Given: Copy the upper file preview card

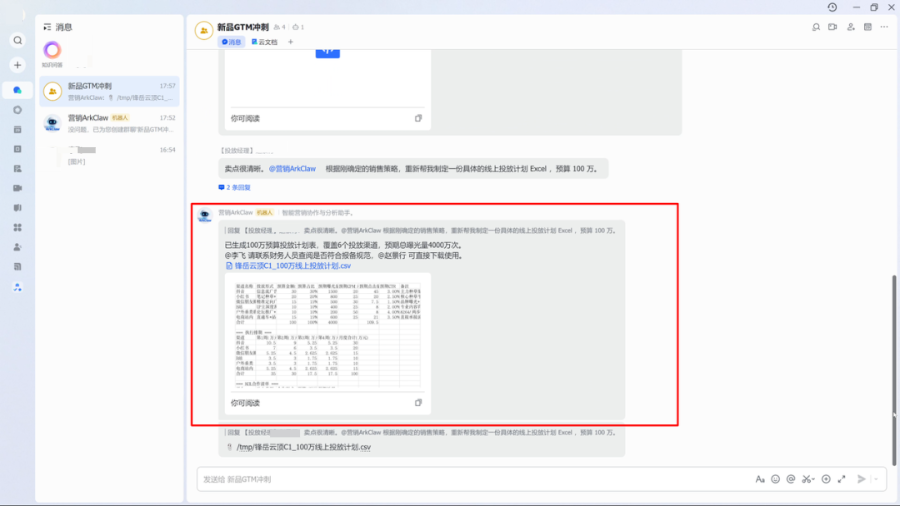Looking at the screenshot, I should (x=418, y=118).
